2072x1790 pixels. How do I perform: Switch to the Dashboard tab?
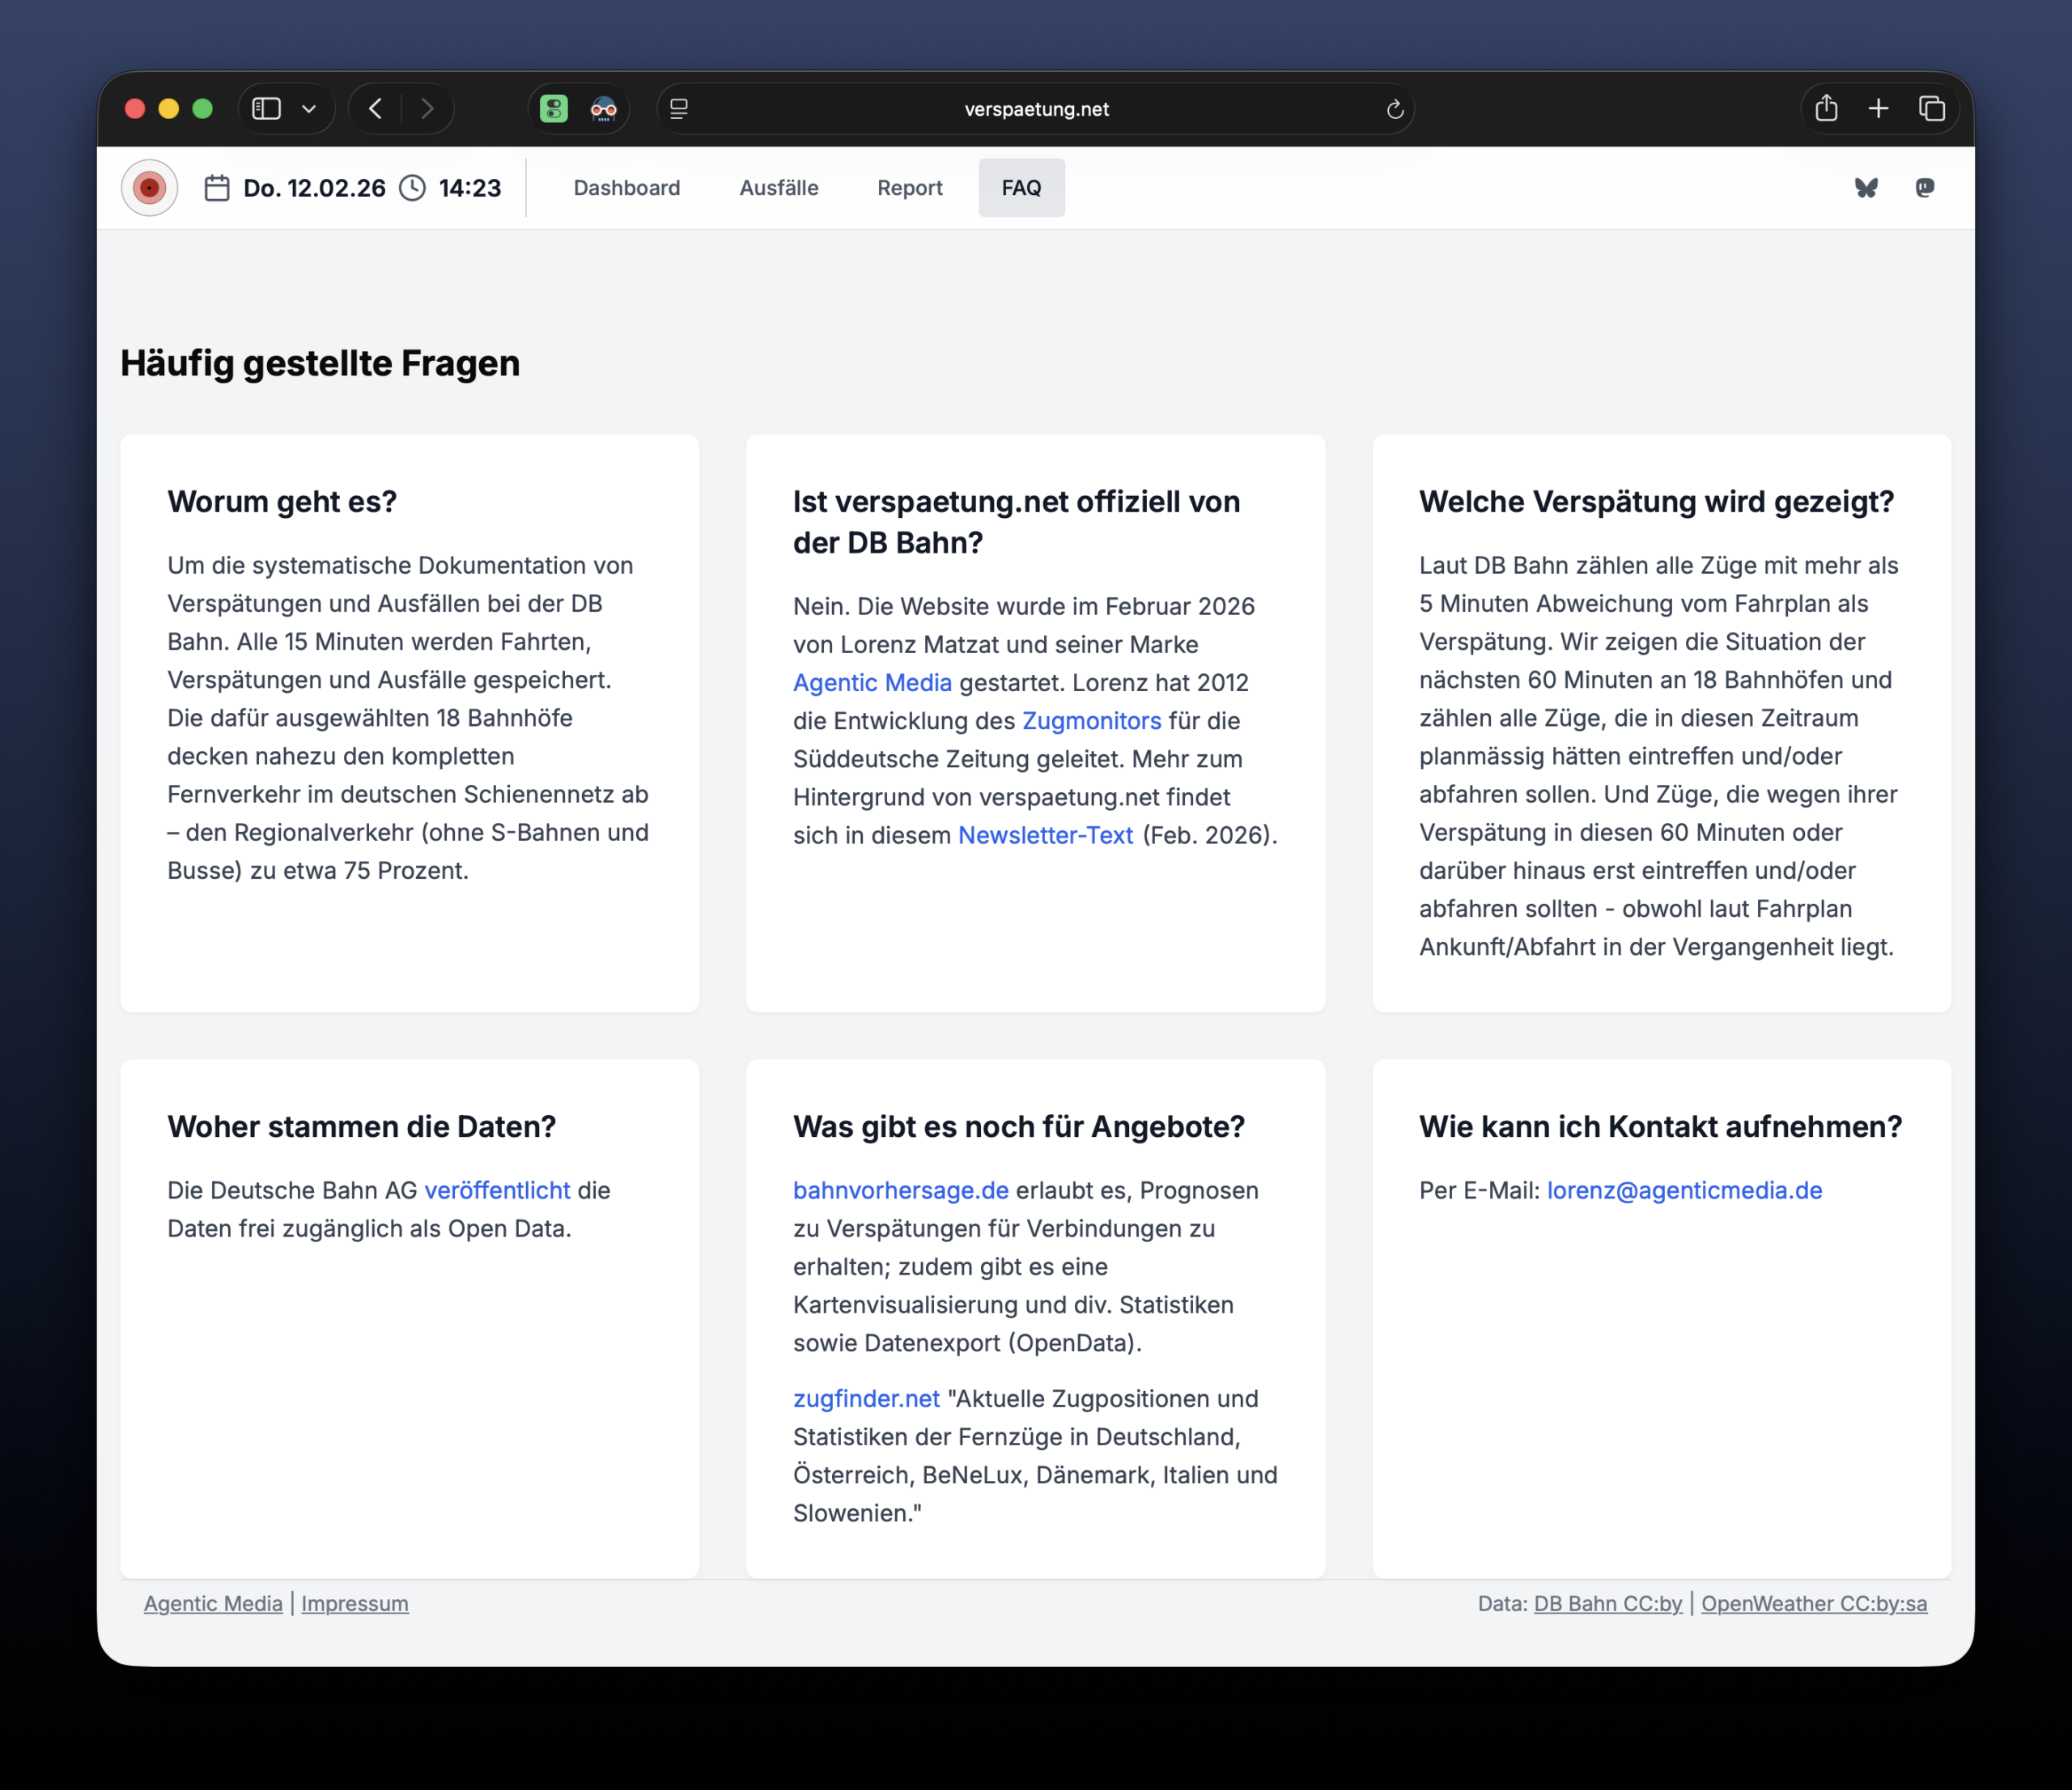point(626,188)
